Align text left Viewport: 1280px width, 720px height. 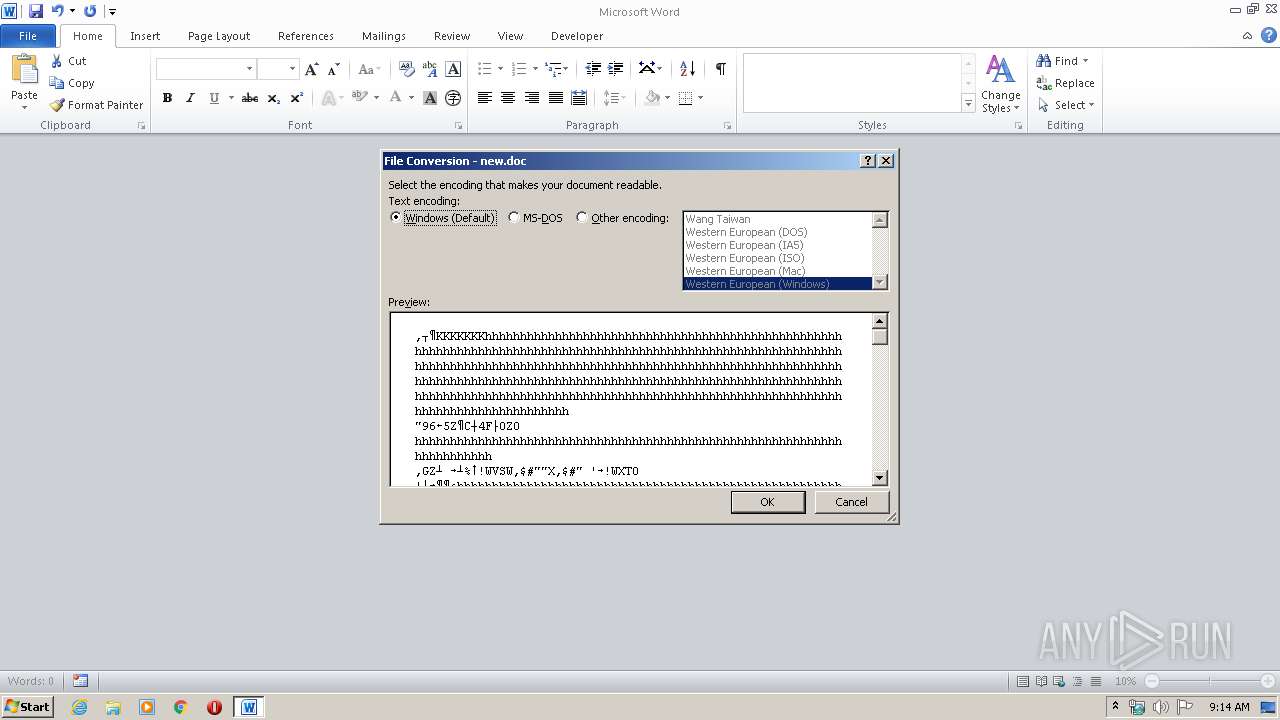485,98
